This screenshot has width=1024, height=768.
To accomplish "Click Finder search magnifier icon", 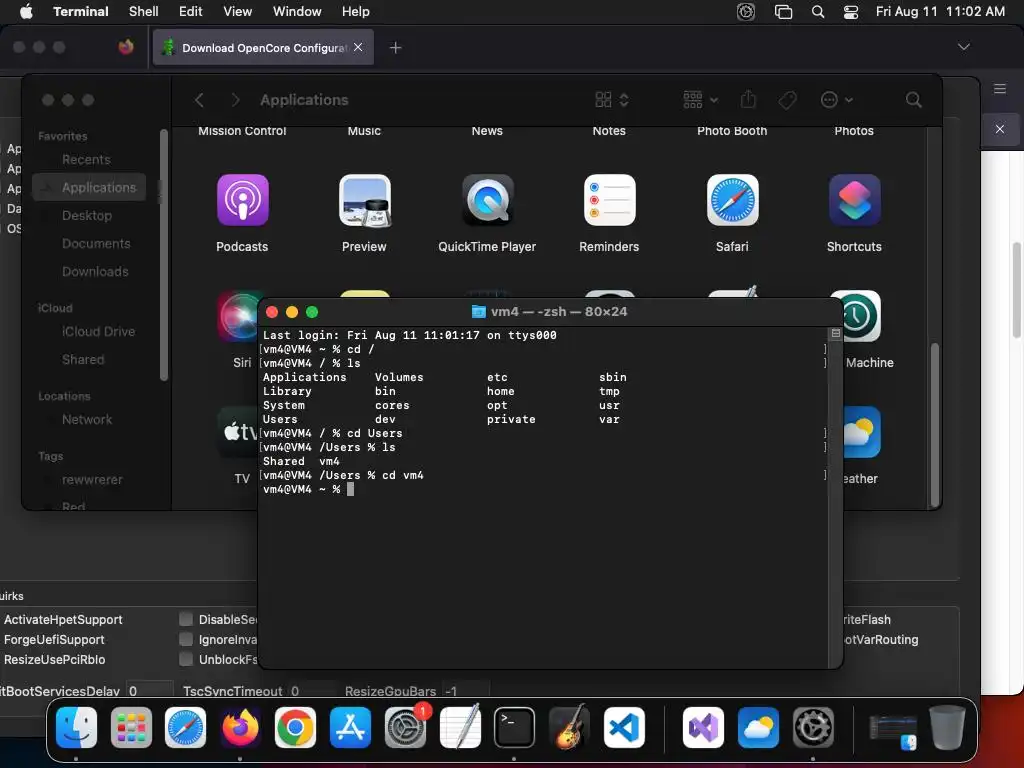I will pos(914,100).
